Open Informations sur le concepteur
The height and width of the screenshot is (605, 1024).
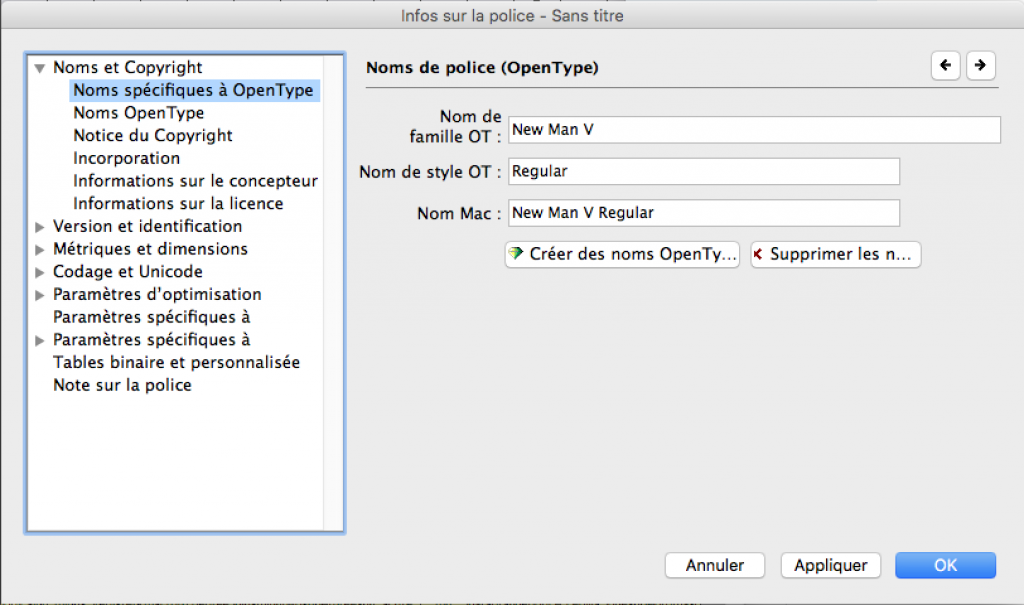pyautogui.click(x=195, y=181)
